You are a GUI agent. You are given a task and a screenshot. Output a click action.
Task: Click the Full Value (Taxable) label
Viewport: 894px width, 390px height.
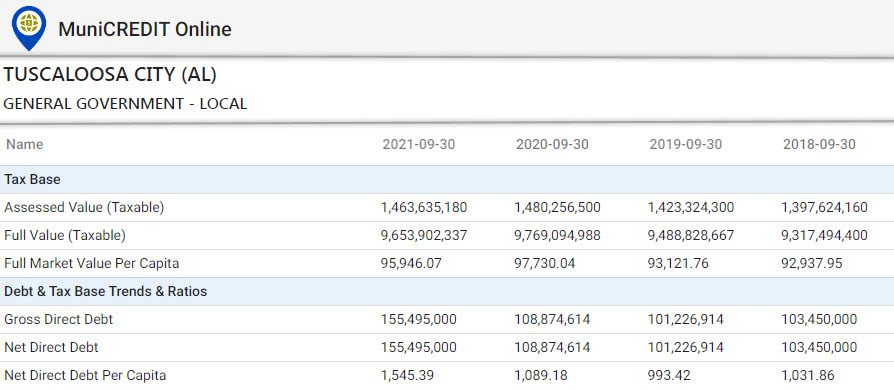[65, 235]
